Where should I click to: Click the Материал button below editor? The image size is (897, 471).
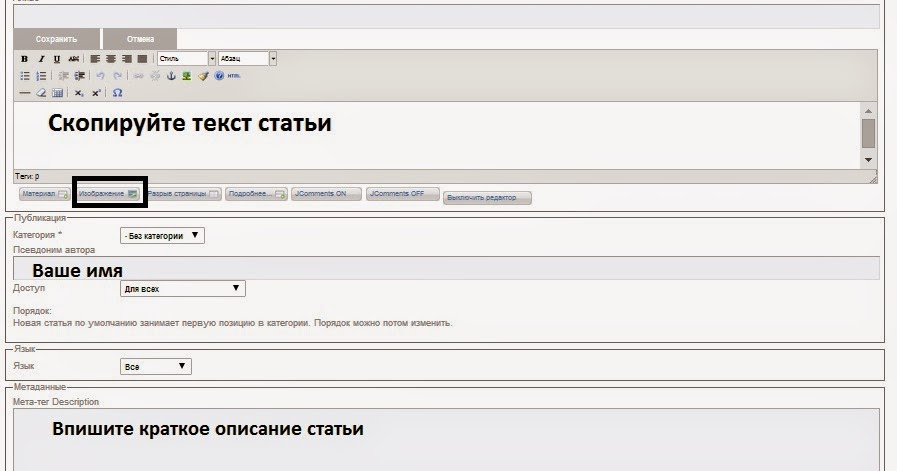click(x=44, y=194)
